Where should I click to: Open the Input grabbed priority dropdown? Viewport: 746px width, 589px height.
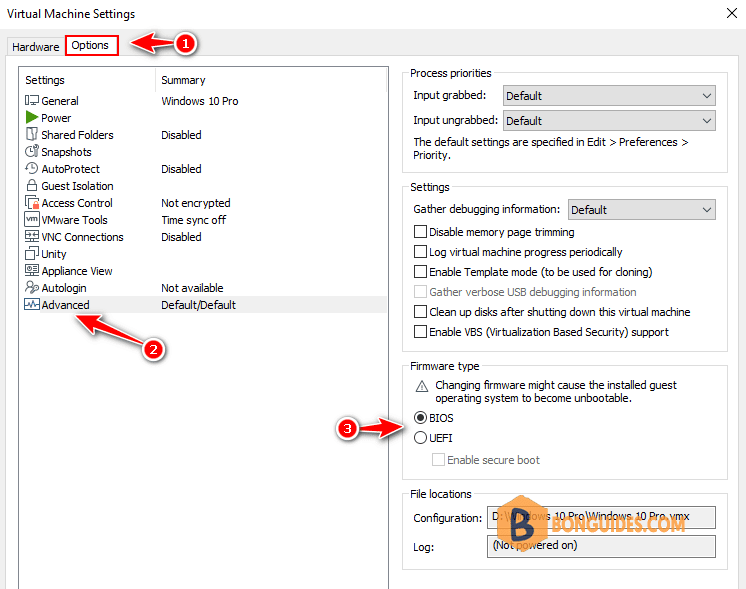point(609,96)
